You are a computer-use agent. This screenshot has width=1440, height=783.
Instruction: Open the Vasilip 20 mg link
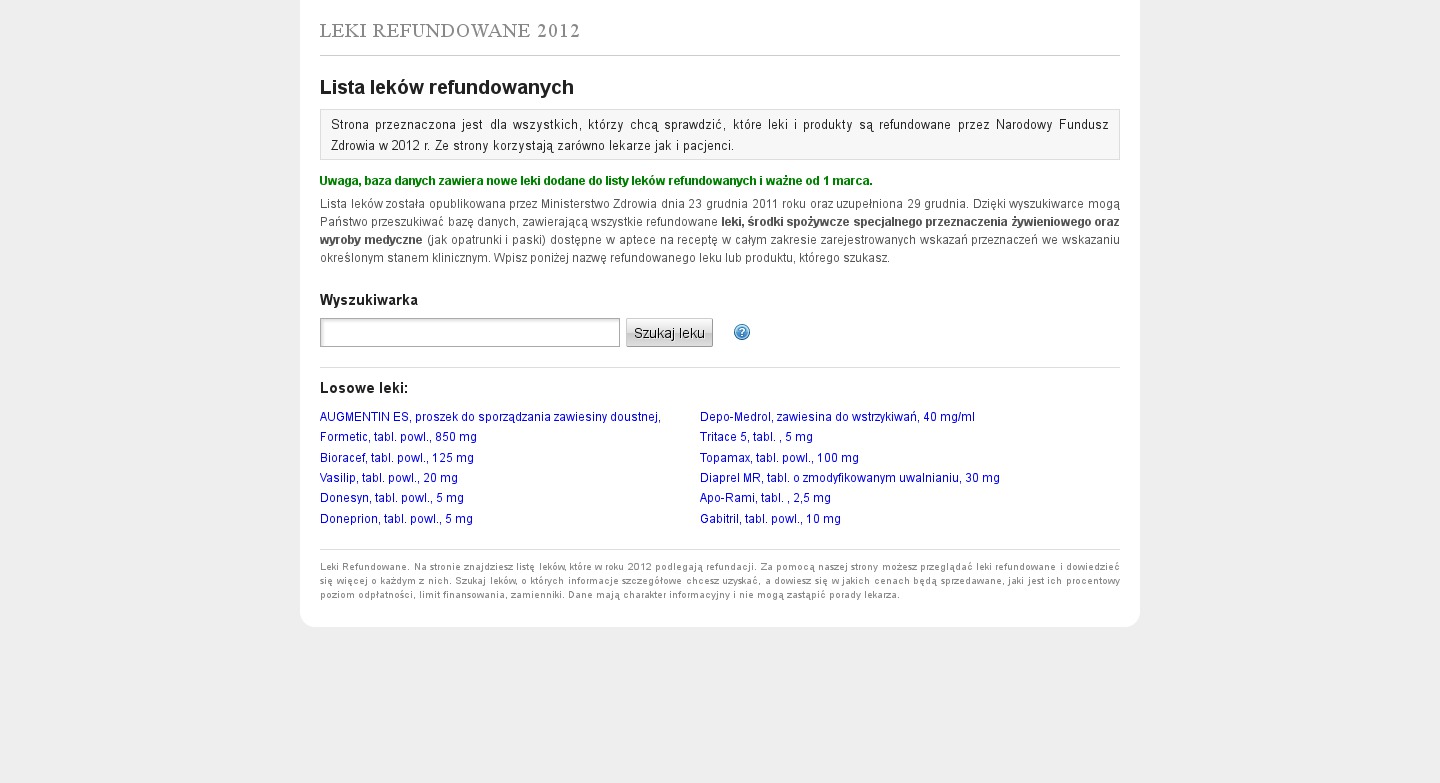pos(389,478)
